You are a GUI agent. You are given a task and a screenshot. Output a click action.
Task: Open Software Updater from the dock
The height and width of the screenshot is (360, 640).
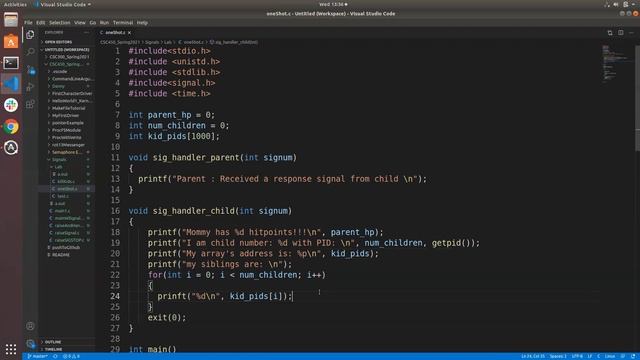pos(11,148)
